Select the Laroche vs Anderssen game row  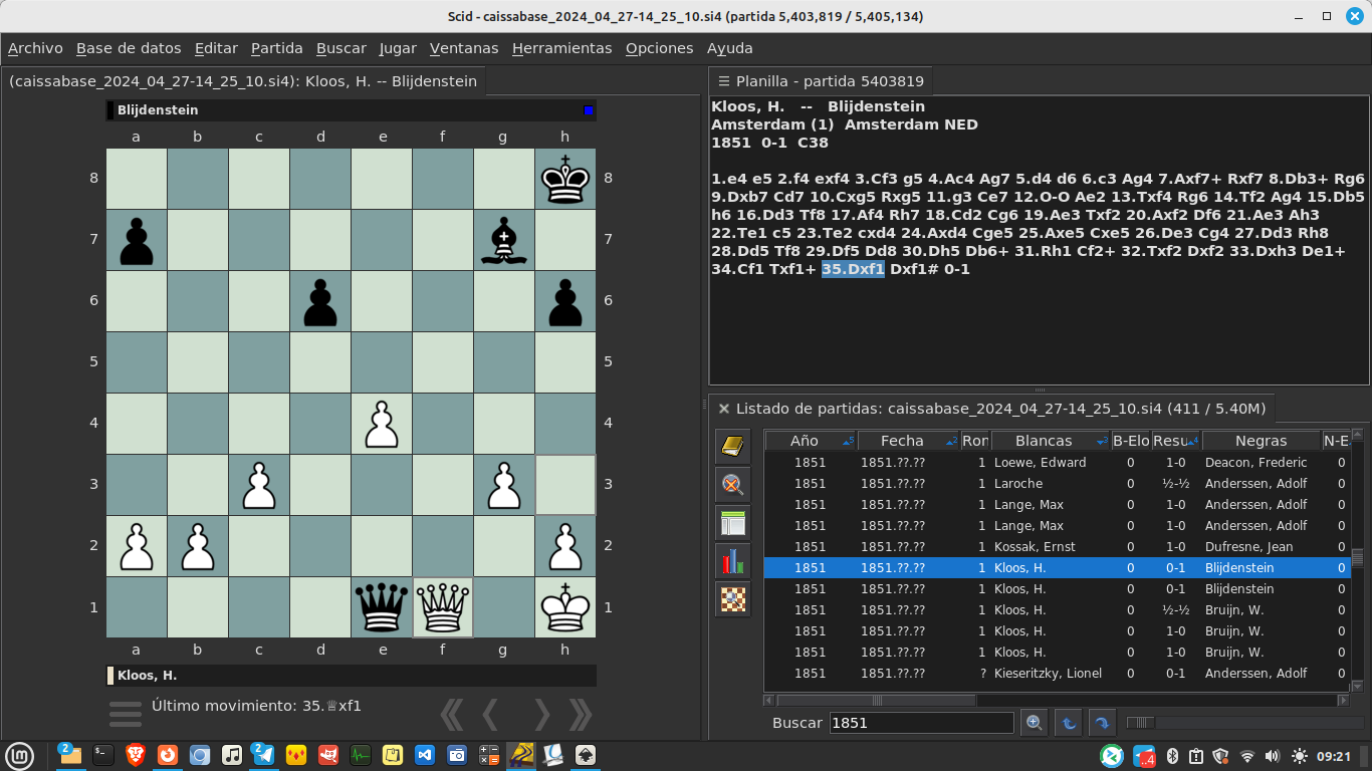[x=1057, y=484]
